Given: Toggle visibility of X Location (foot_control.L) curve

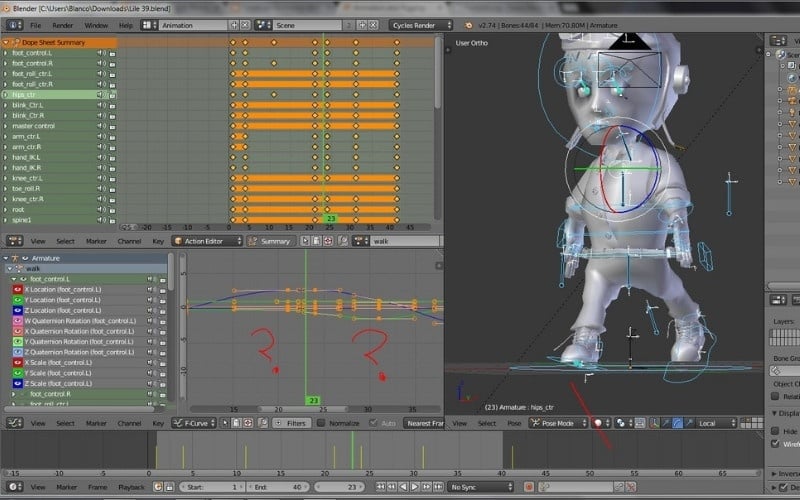Looking at the screenshot, I should [x=17, y=289].
